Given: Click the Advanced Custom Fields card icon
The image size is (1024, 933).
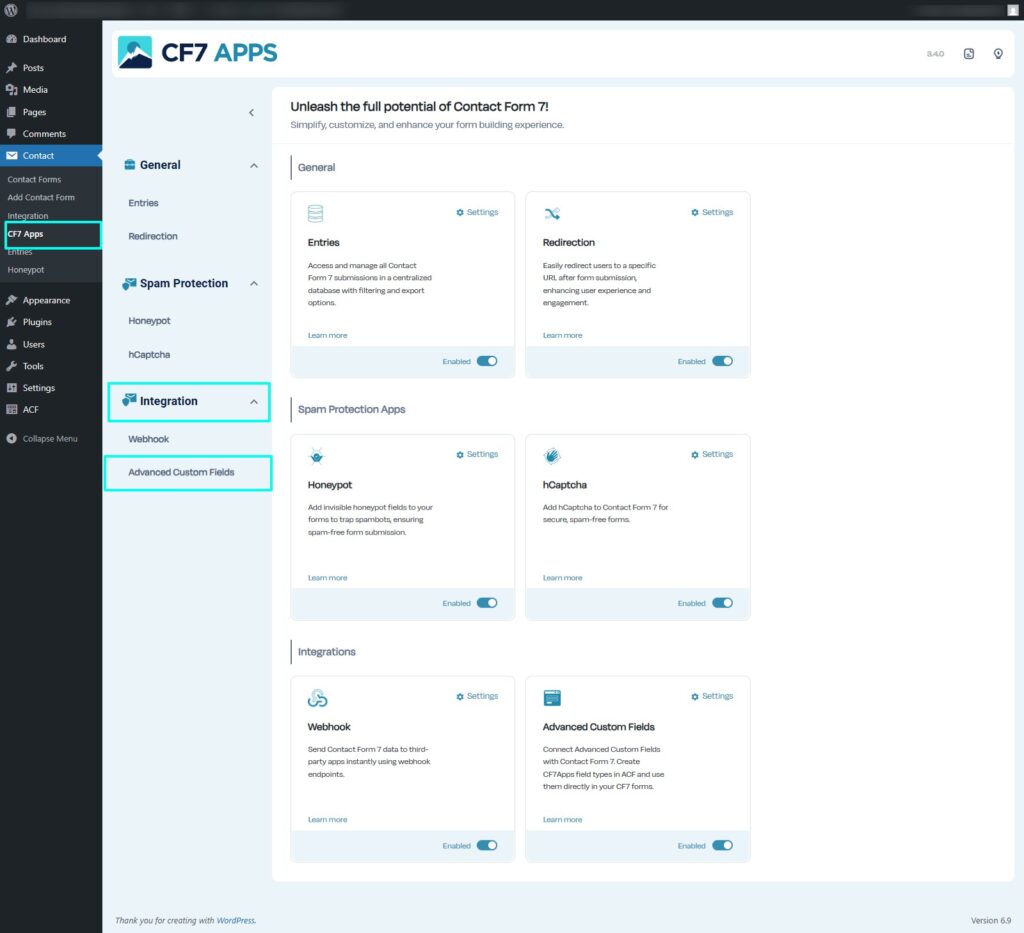Looking at the screenshot, I should (552, 698).
